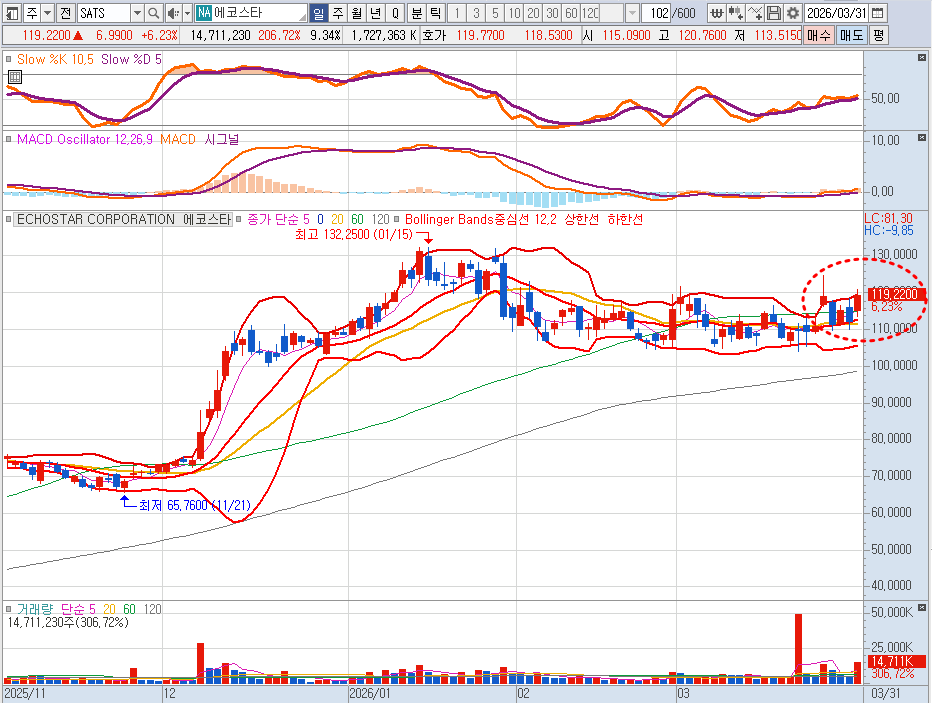Click the speaker sound alert icon
Screen dimensions: 932x703
click(173, 13)
